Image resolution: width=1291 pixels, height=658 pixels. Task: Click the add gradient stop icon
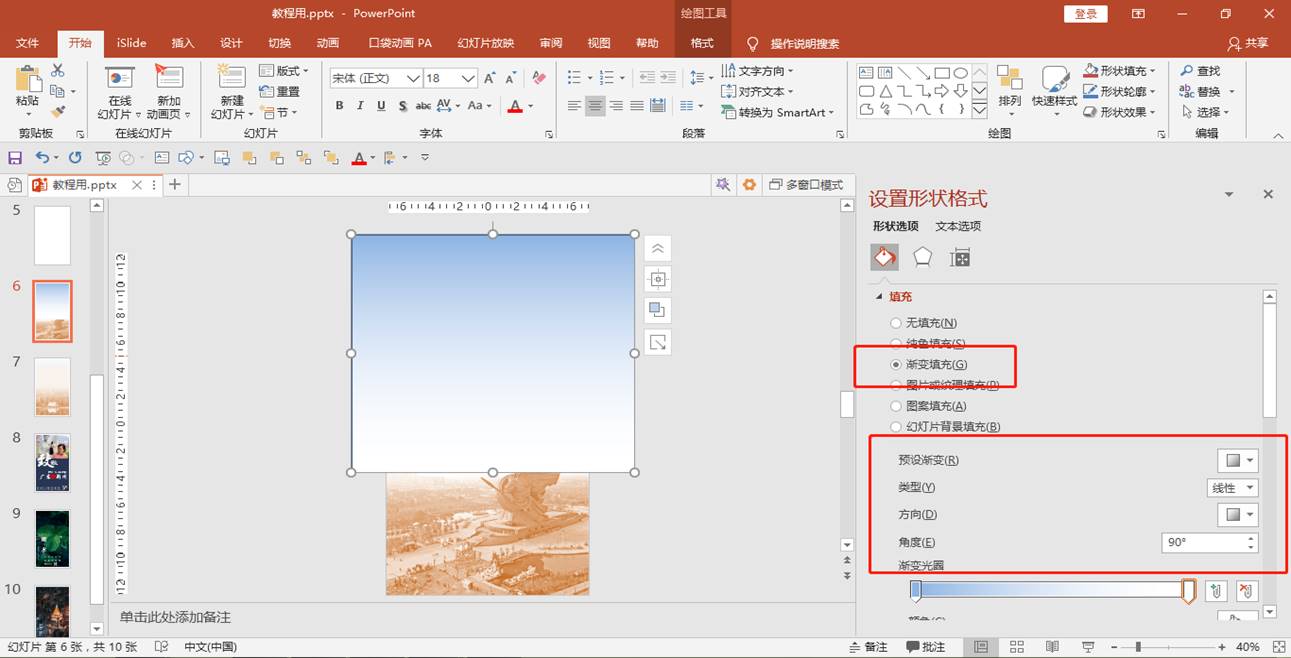click(x=1215, y=591)
